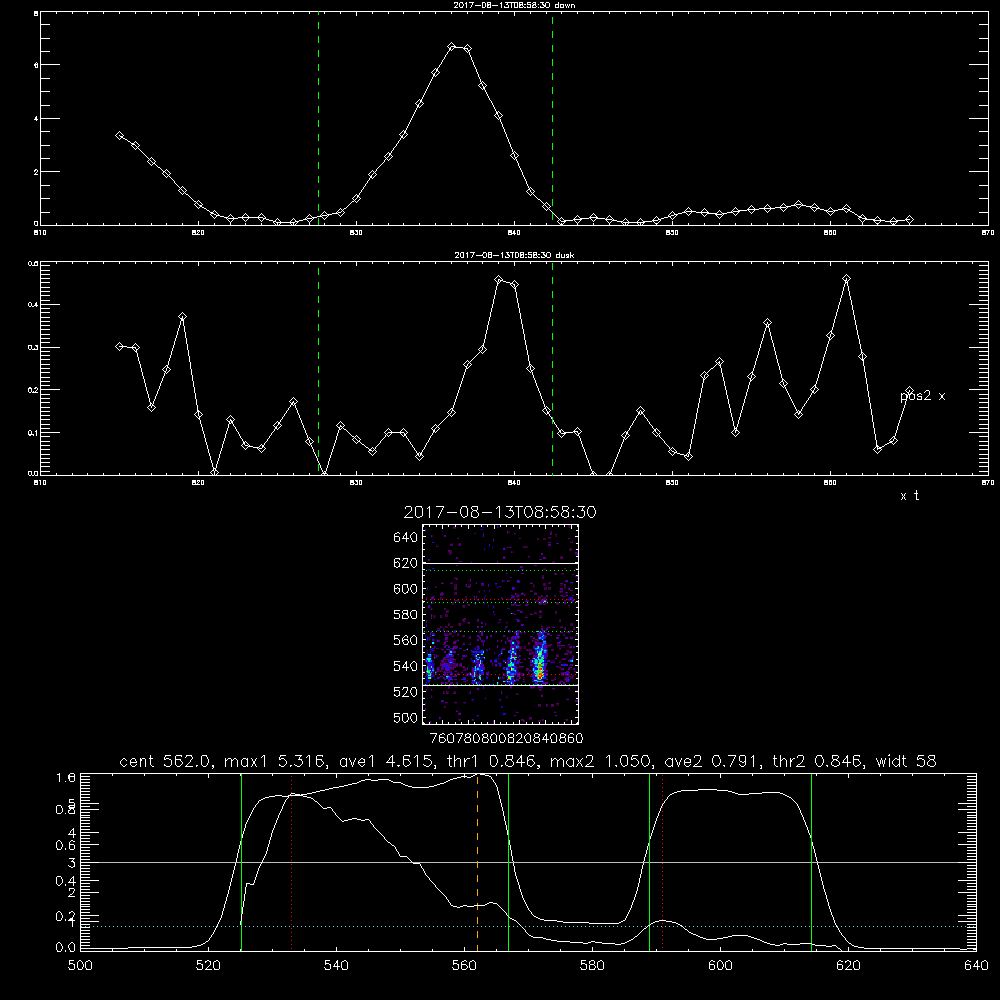Click the '520' label on heatmap y-axis

(x=406, y=692)
